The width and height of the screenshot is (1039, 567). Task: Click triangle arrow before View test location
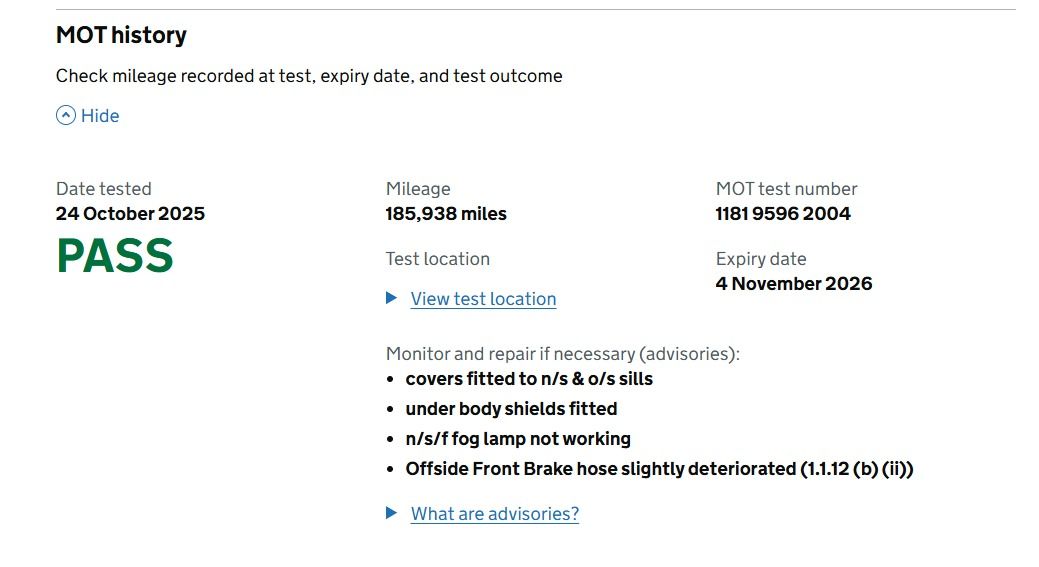392,298
